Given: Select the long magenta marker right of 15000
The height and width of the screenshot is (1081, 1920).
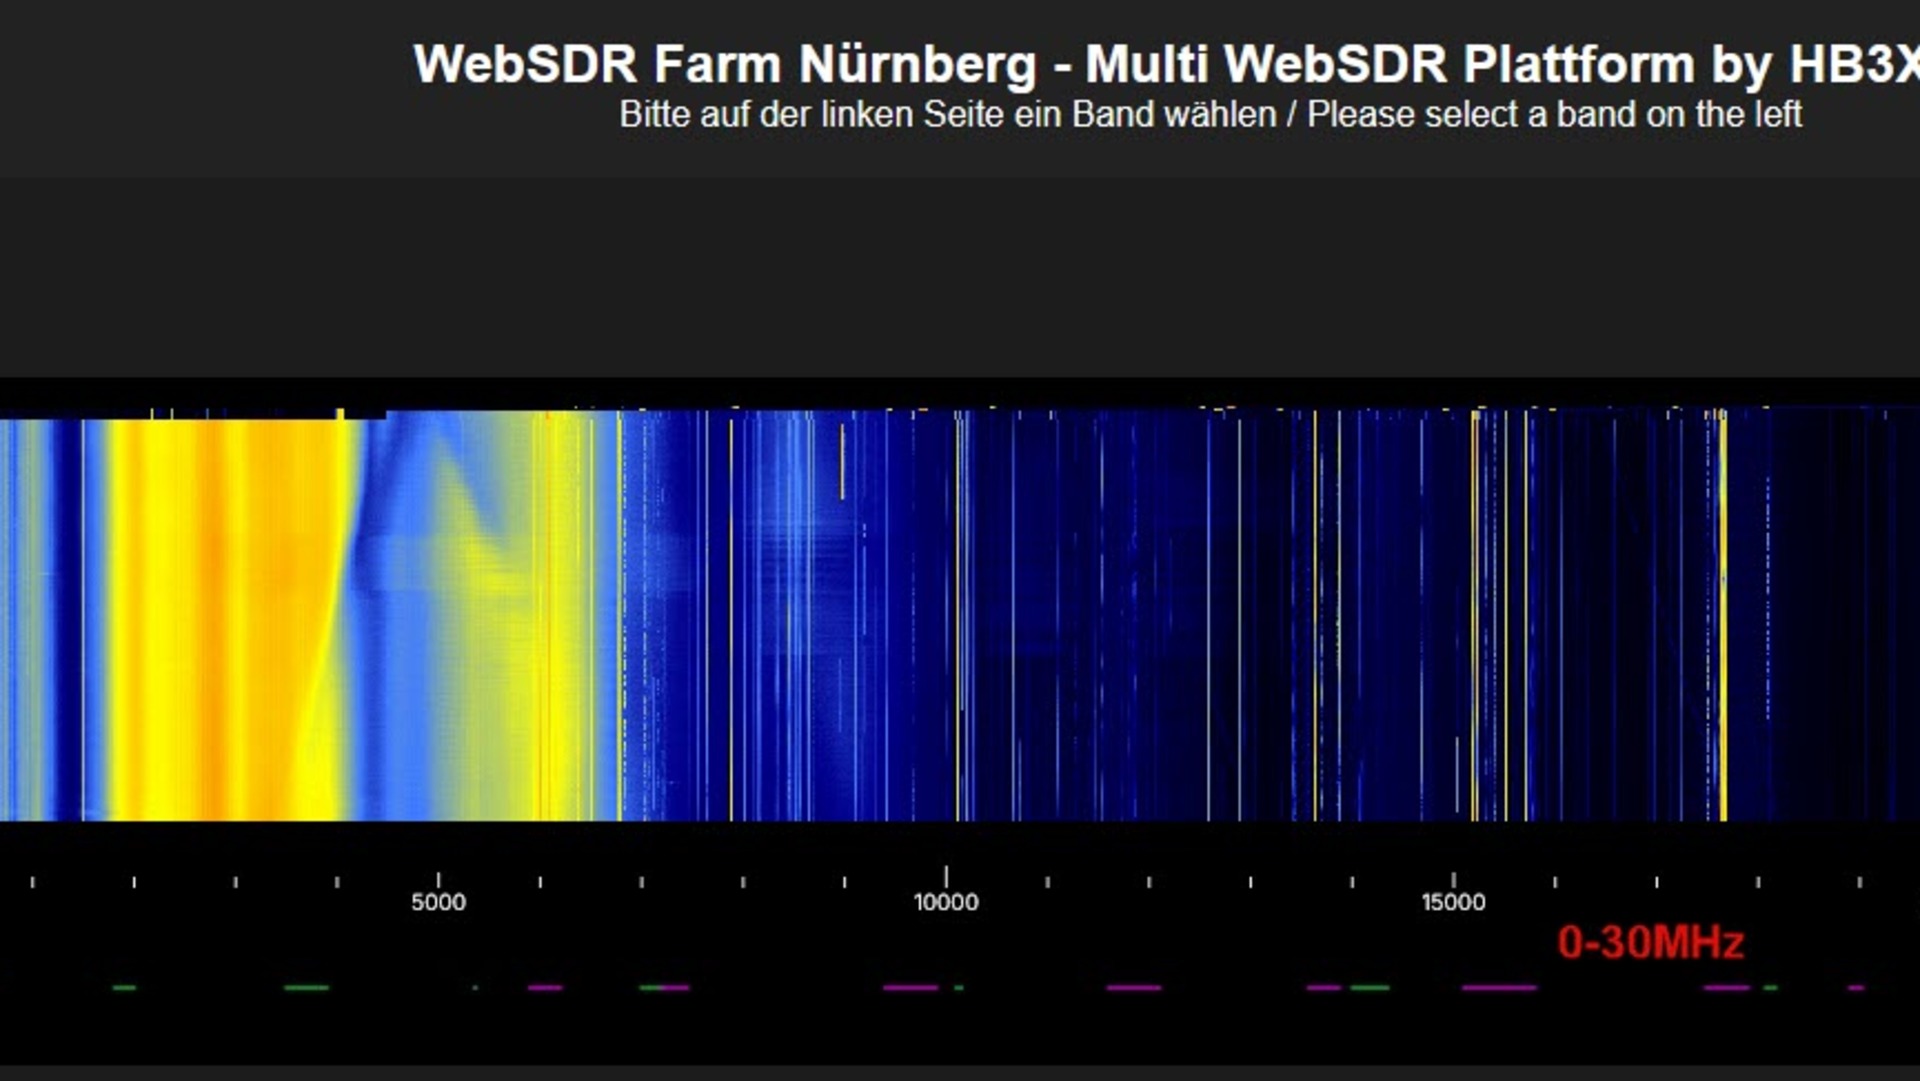Looking at the screenshot, I should click(1498, 988).
